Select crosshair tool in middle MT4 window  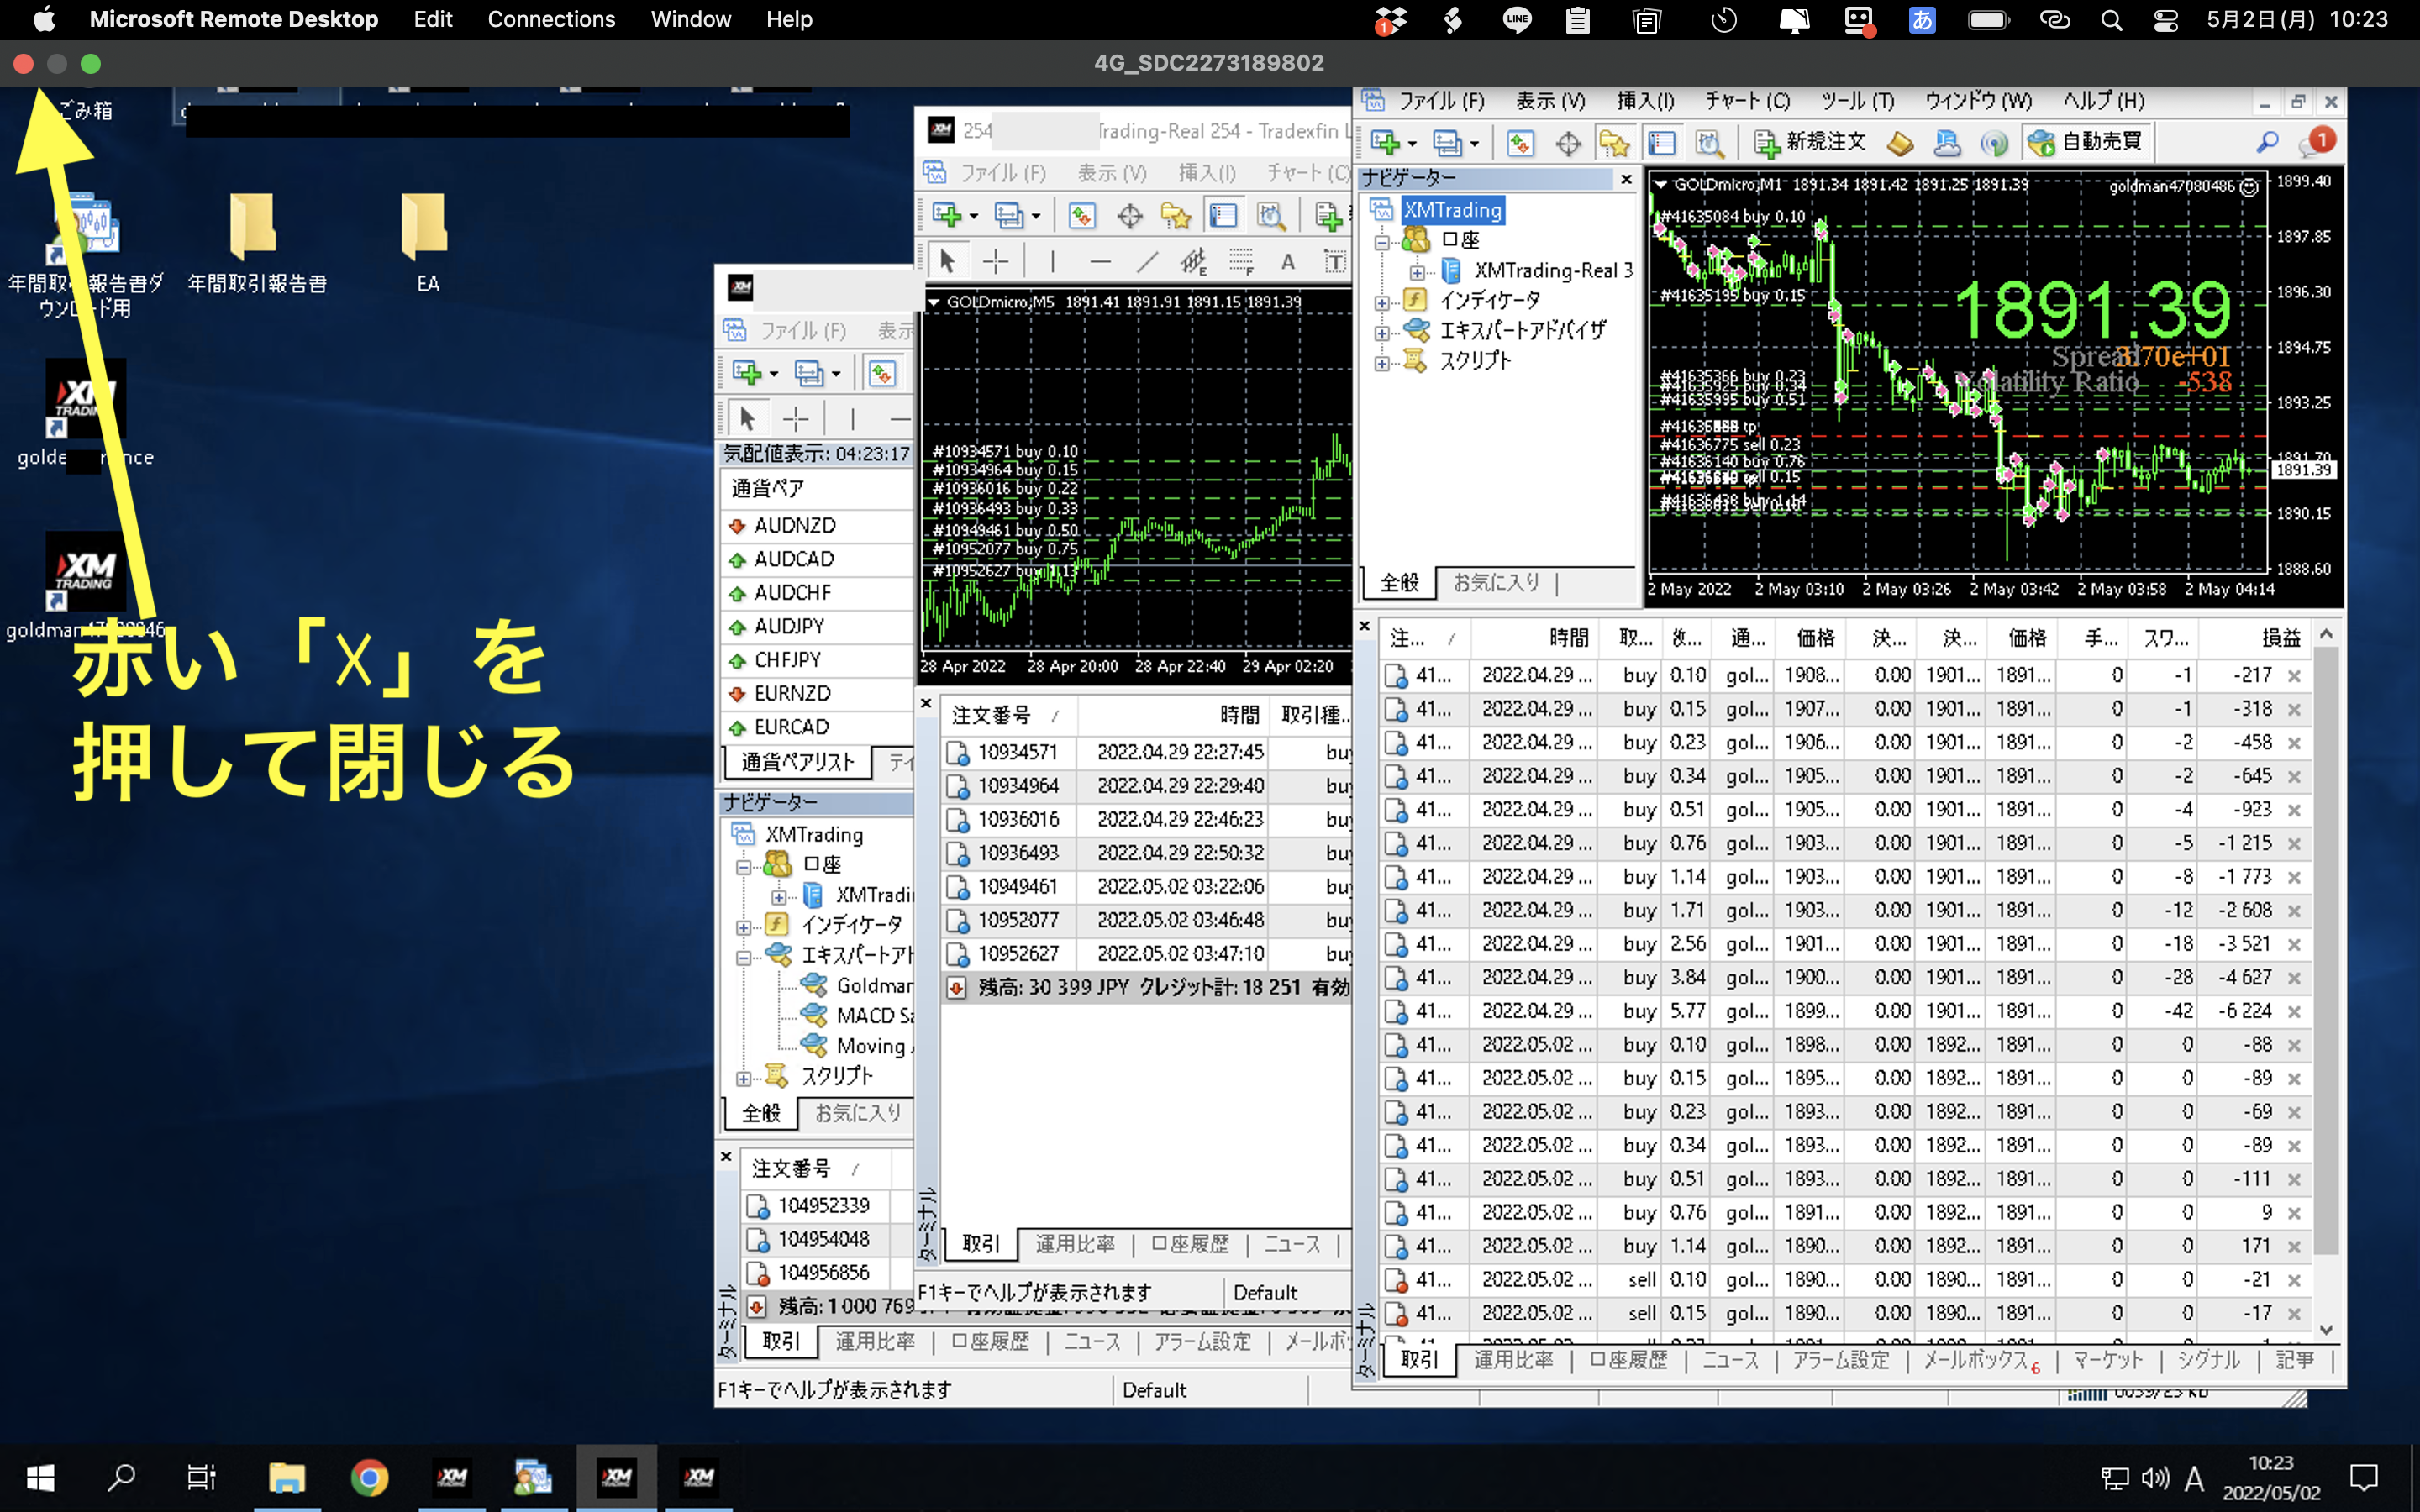point(996,262)
